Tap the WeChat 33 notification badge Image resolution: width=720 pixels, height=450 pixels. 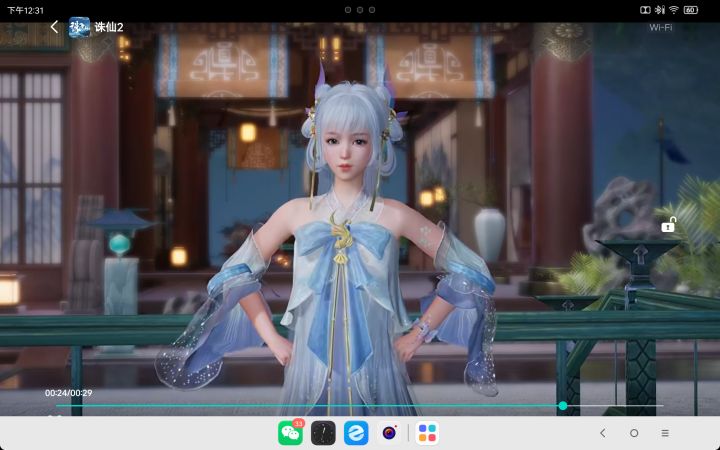click(x=298, y=423)
